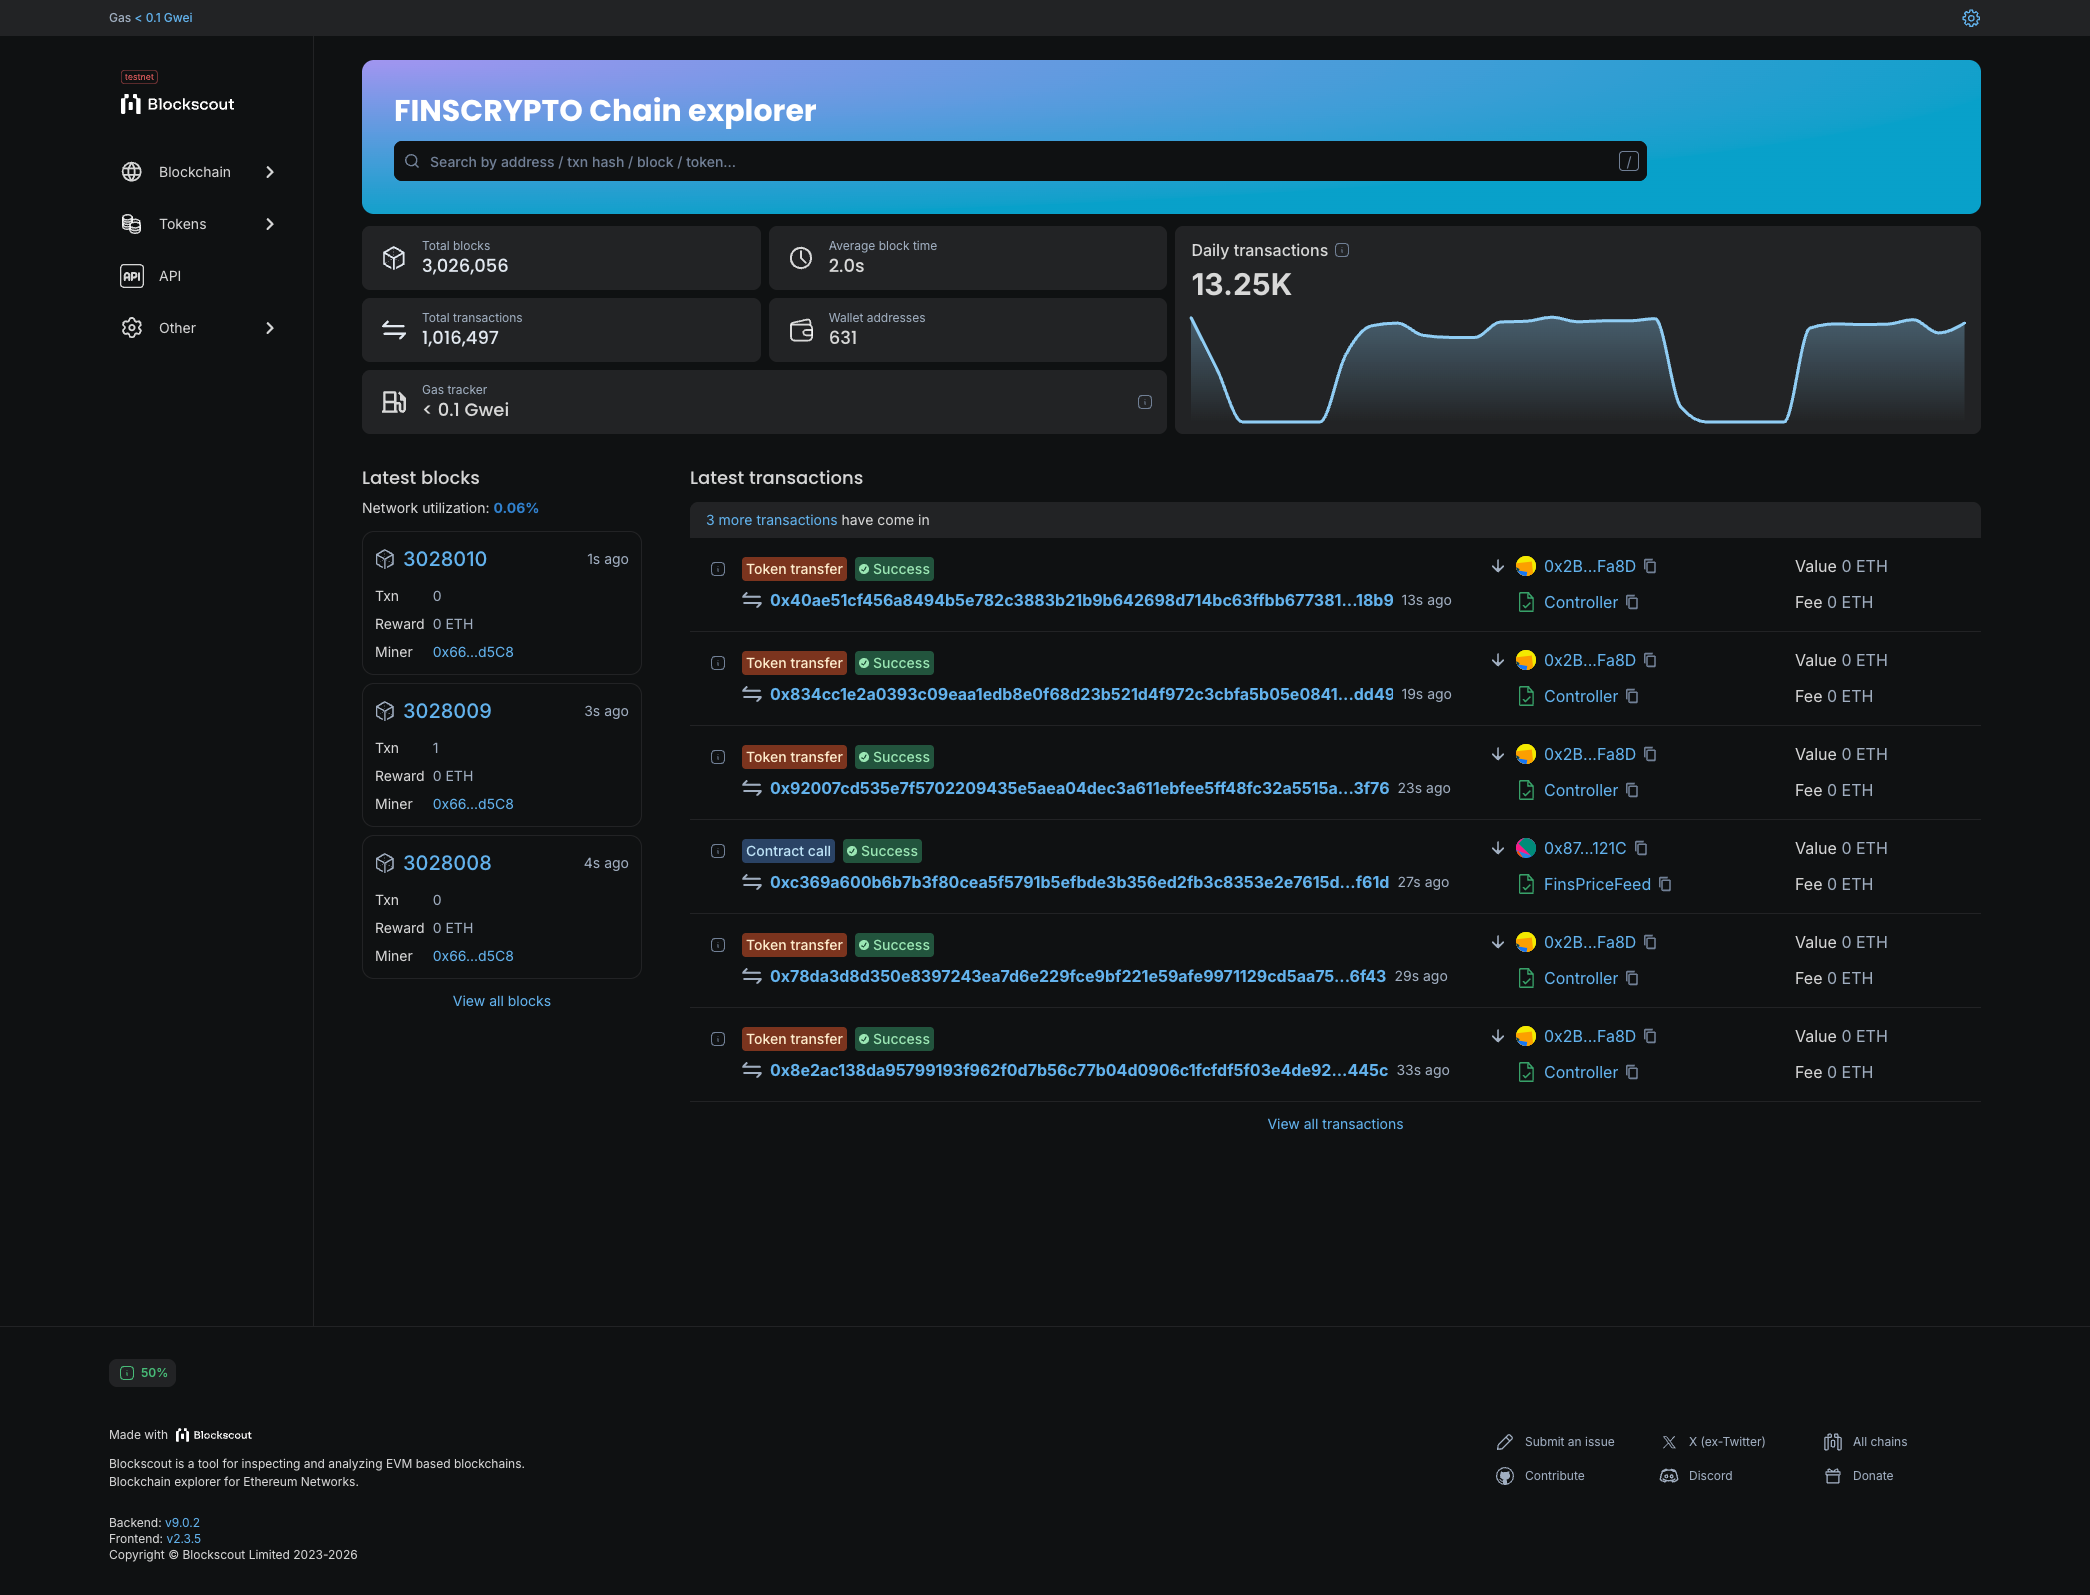Expand the Other menu chevron
The image size is (2090, 1595).
pos(269,328)
